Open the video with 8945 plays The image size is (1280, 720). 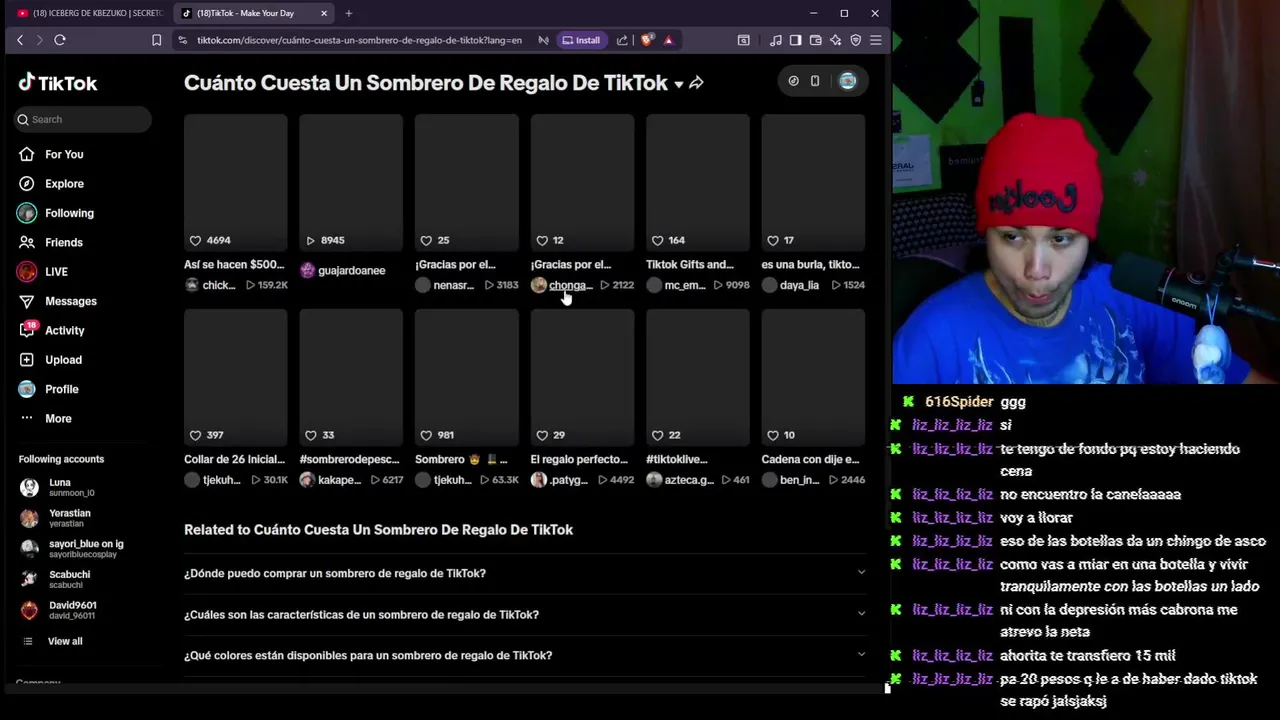coord(351,182)
